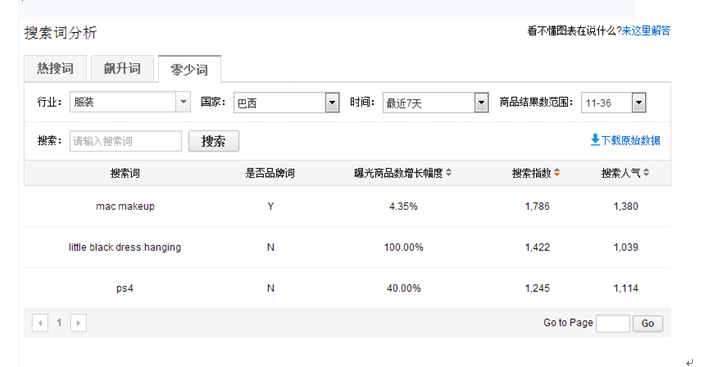Sort by 搜索指数 sort arrow icon
The image size is (725, 367).
pos(557,173)
